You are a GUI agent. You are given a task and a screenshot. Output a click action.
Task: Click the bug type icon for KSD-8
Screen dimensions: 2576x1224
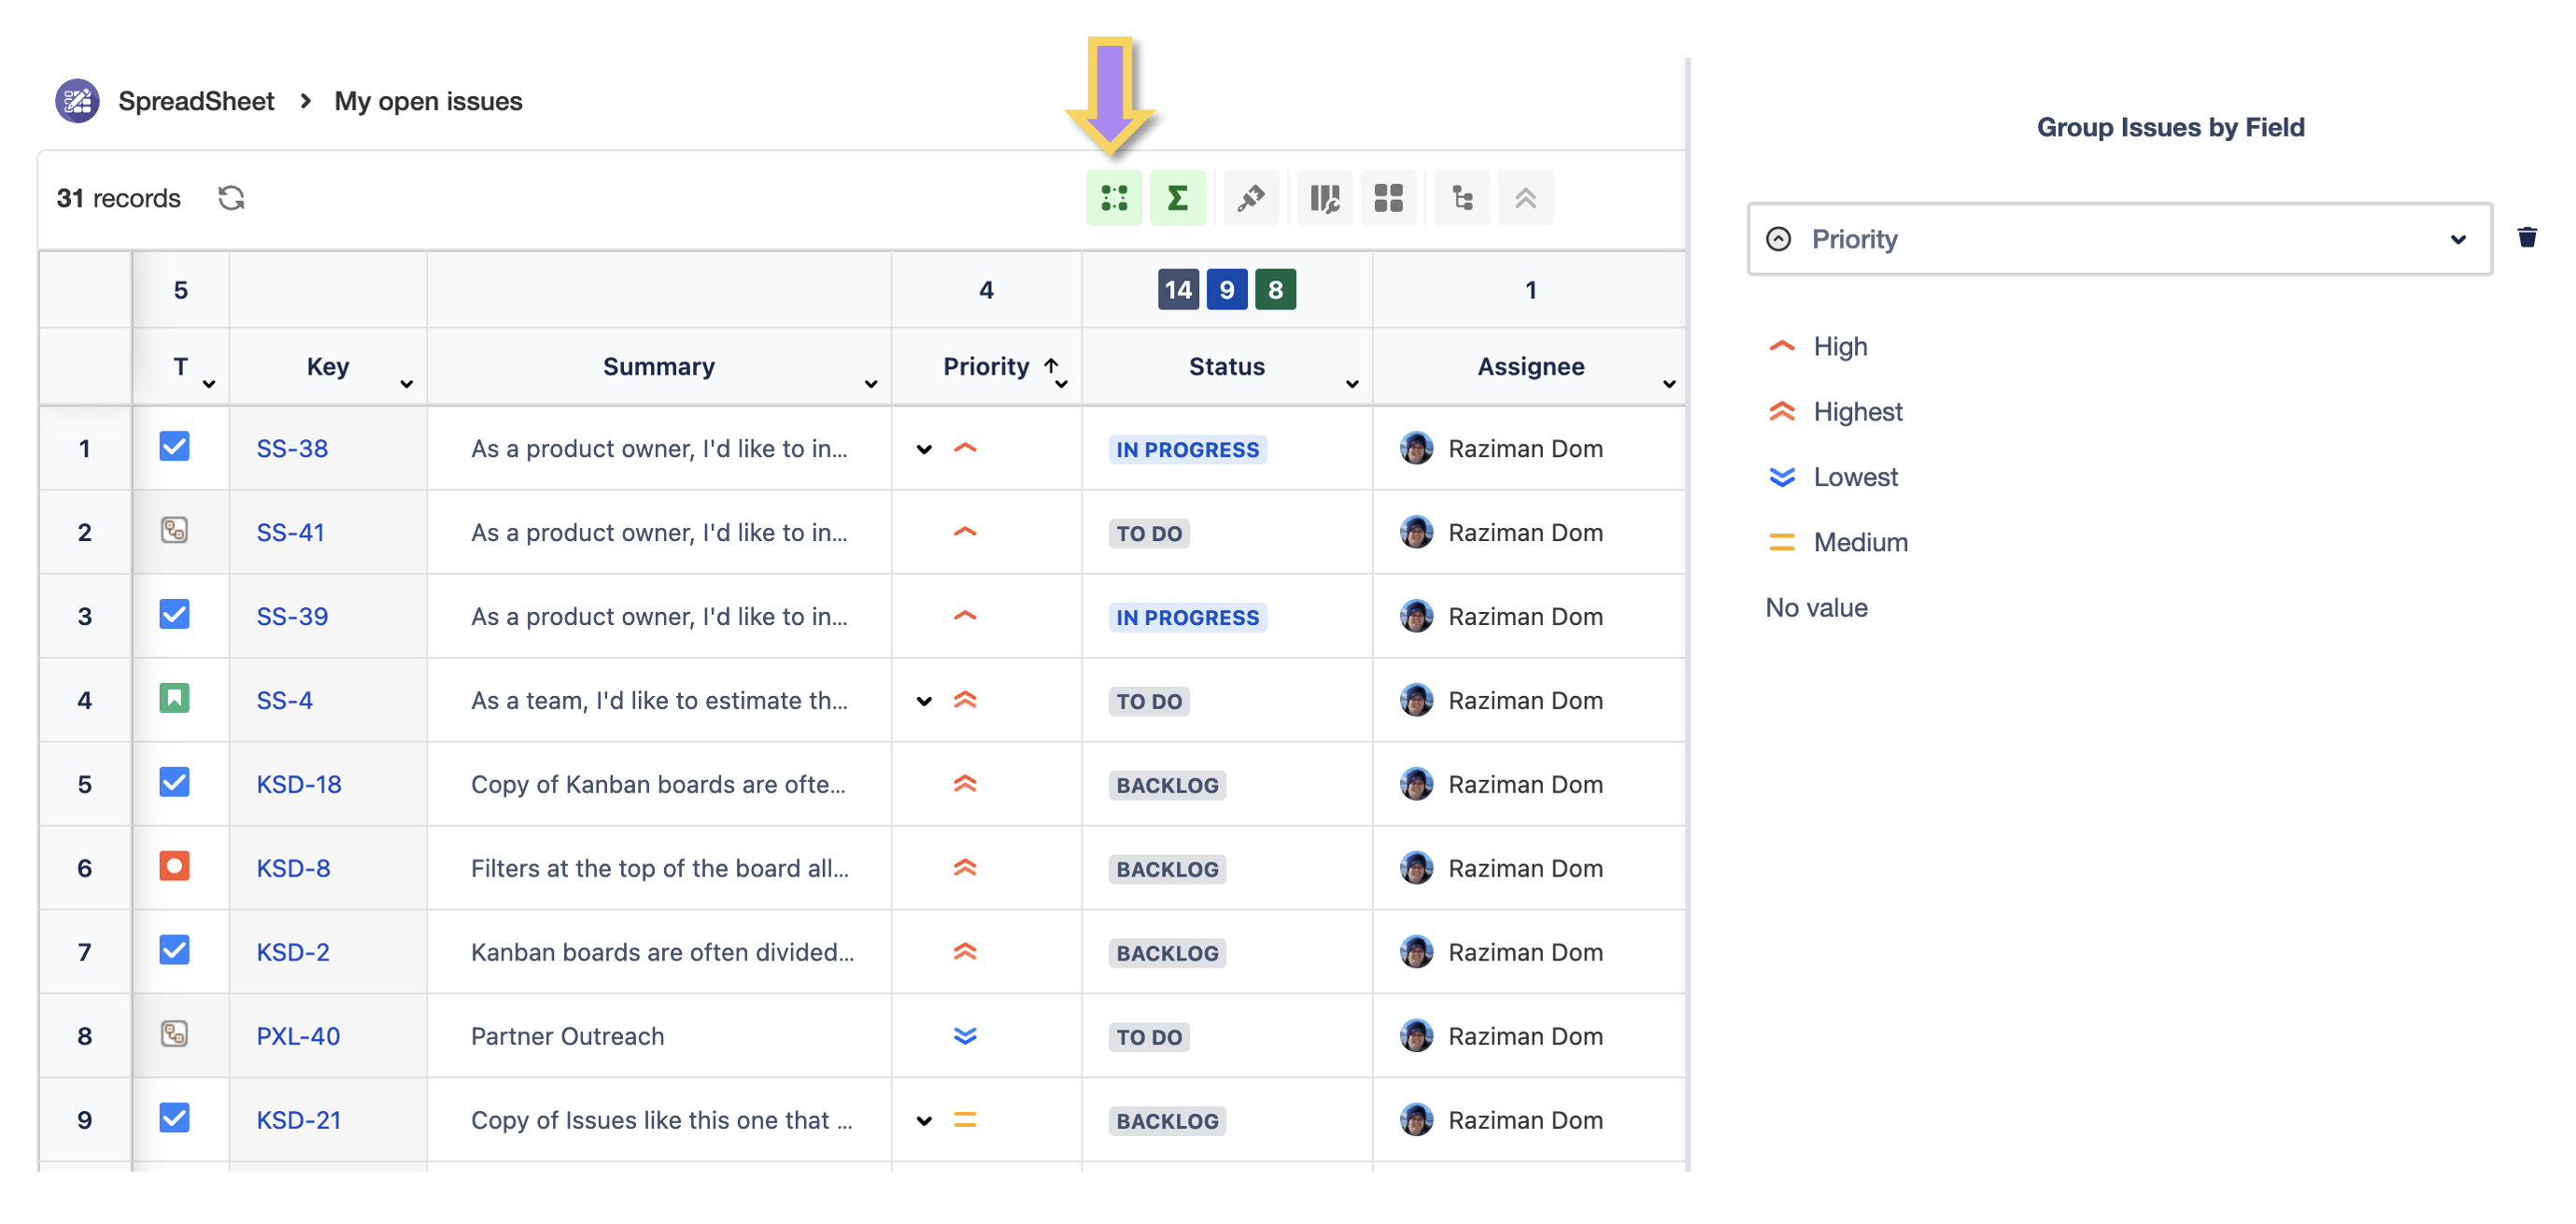(174, 866)
